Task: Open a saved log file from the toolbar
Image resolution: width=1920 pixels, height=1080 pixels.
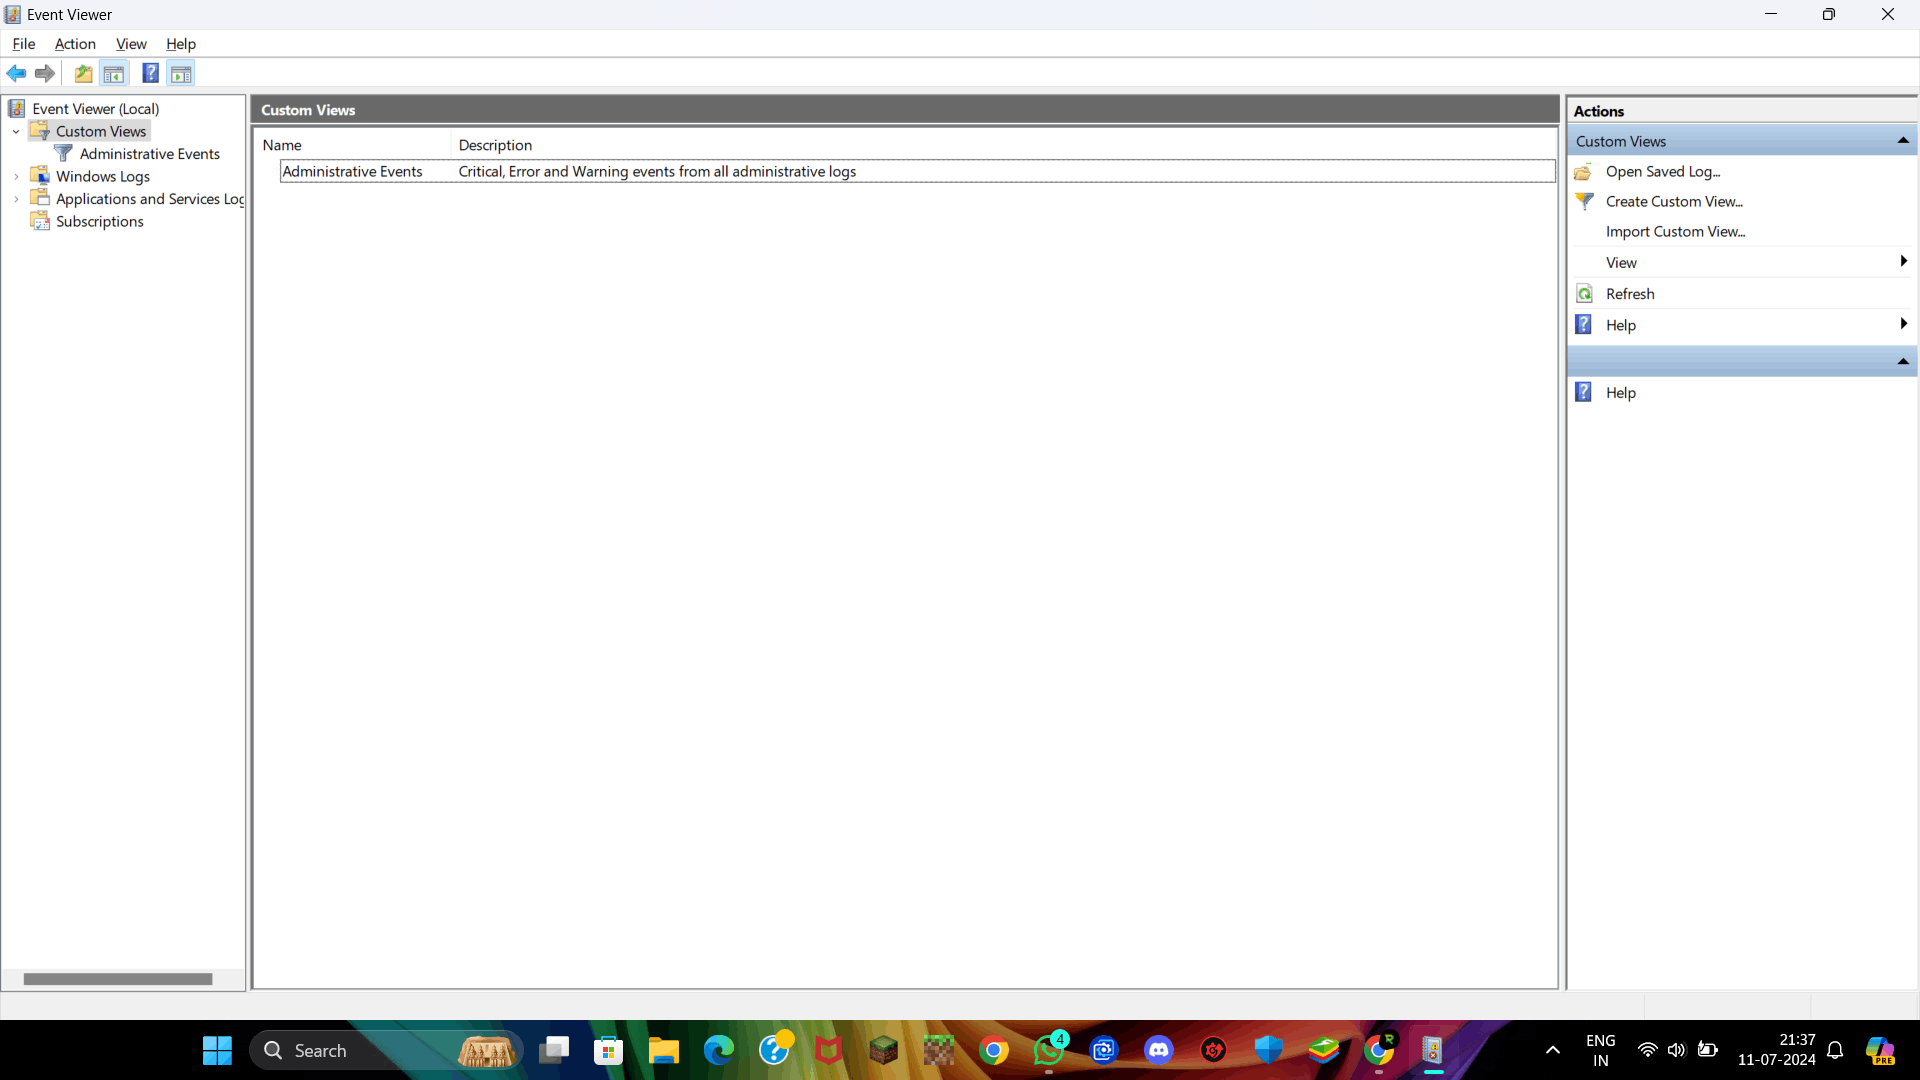Action: click(x=83, y=73)
